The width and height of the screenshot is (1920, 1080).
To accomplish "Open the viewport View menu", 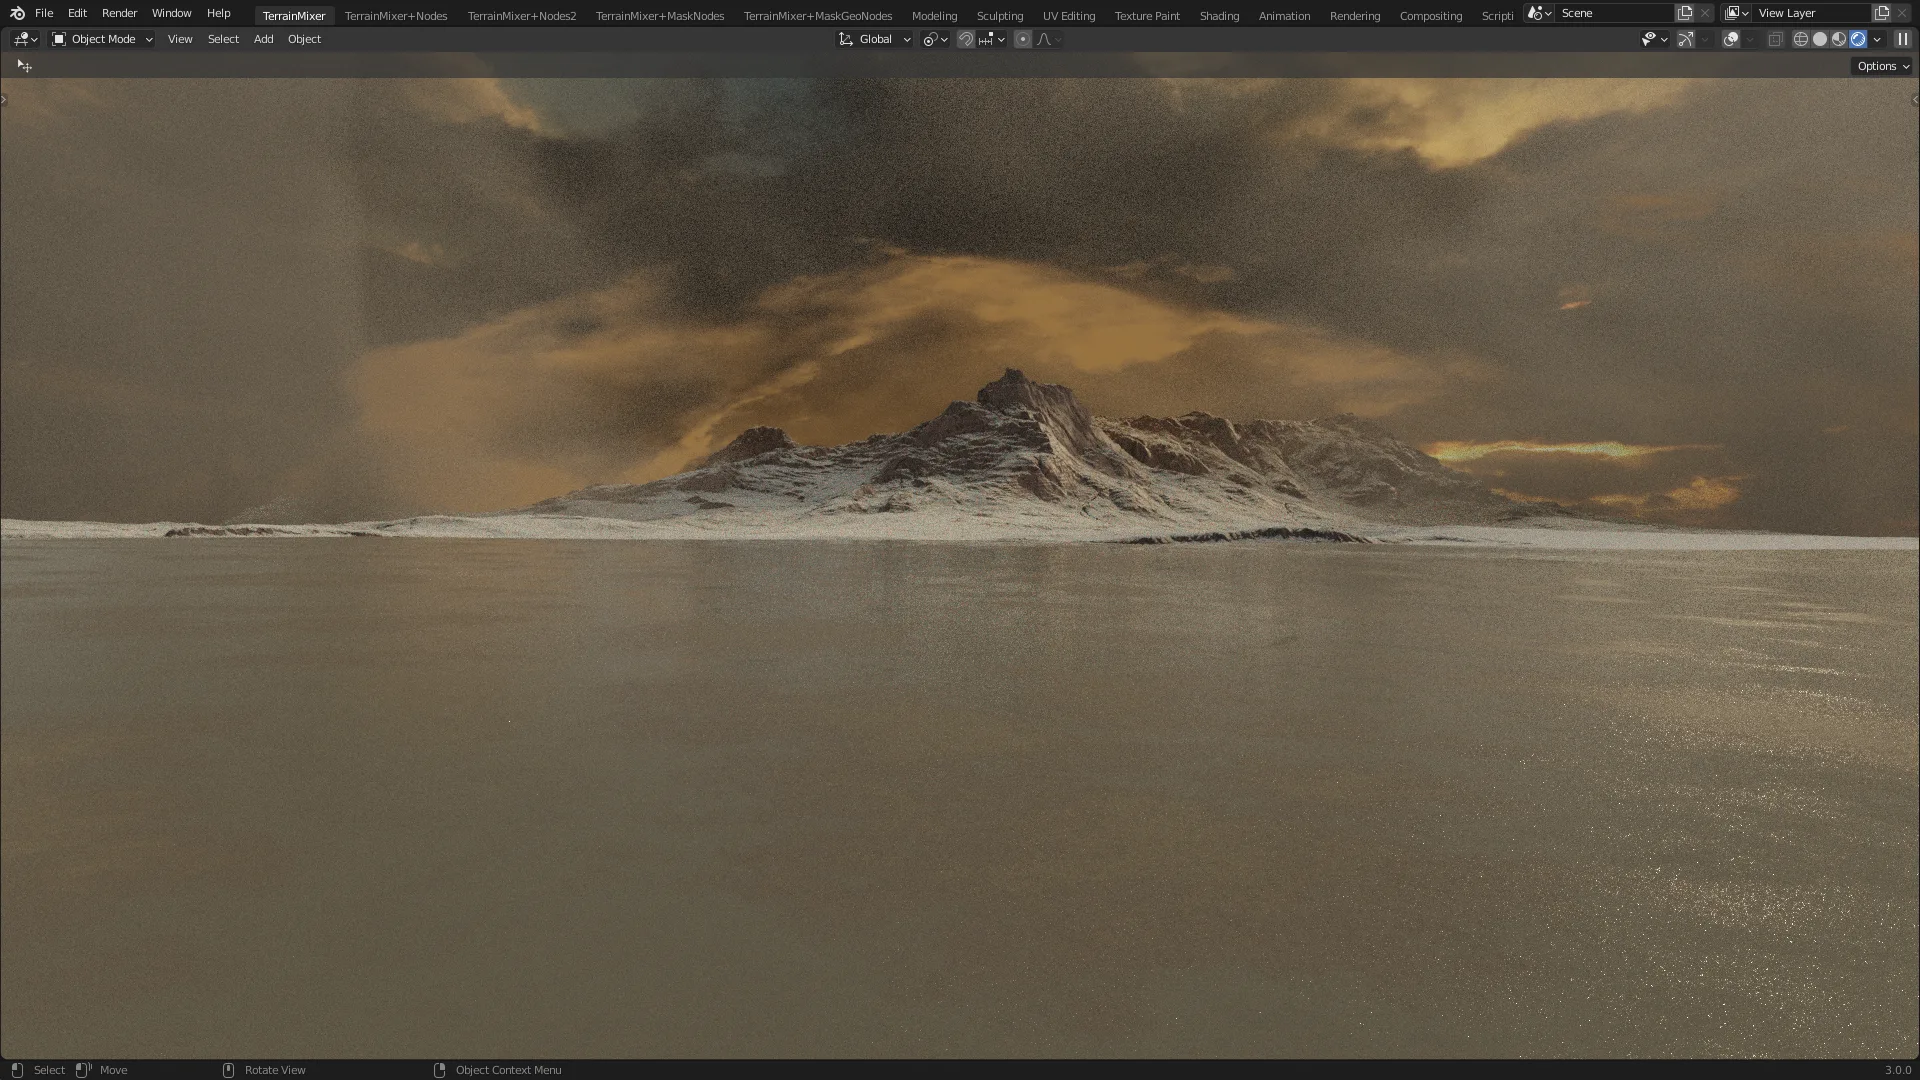I will [x=180, y=39].
